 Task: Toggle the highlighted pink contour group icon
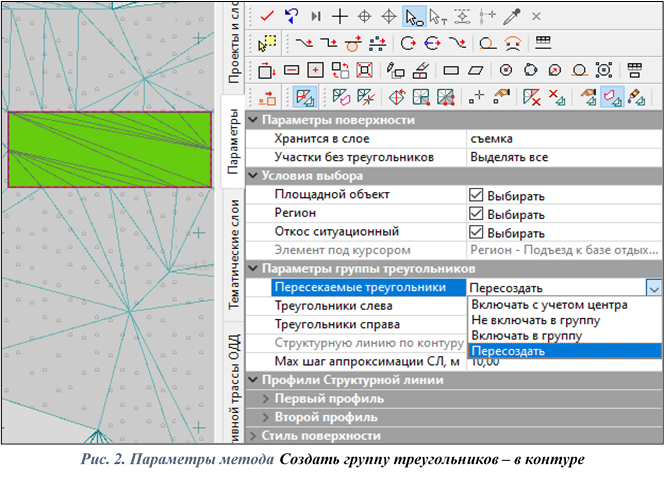(x=612, y=97)
